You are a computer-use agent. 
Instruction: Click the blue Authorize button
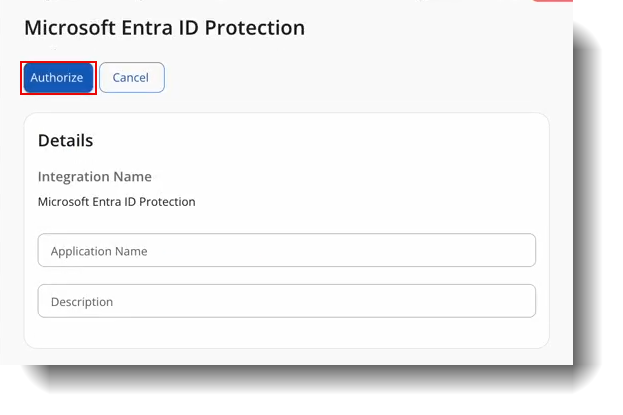58,78
